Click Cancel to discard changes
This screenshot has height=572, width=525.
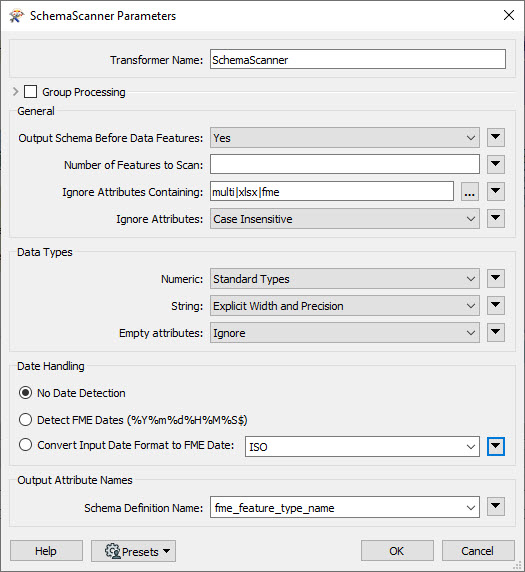pyautogui.click(x=478, y=550)
